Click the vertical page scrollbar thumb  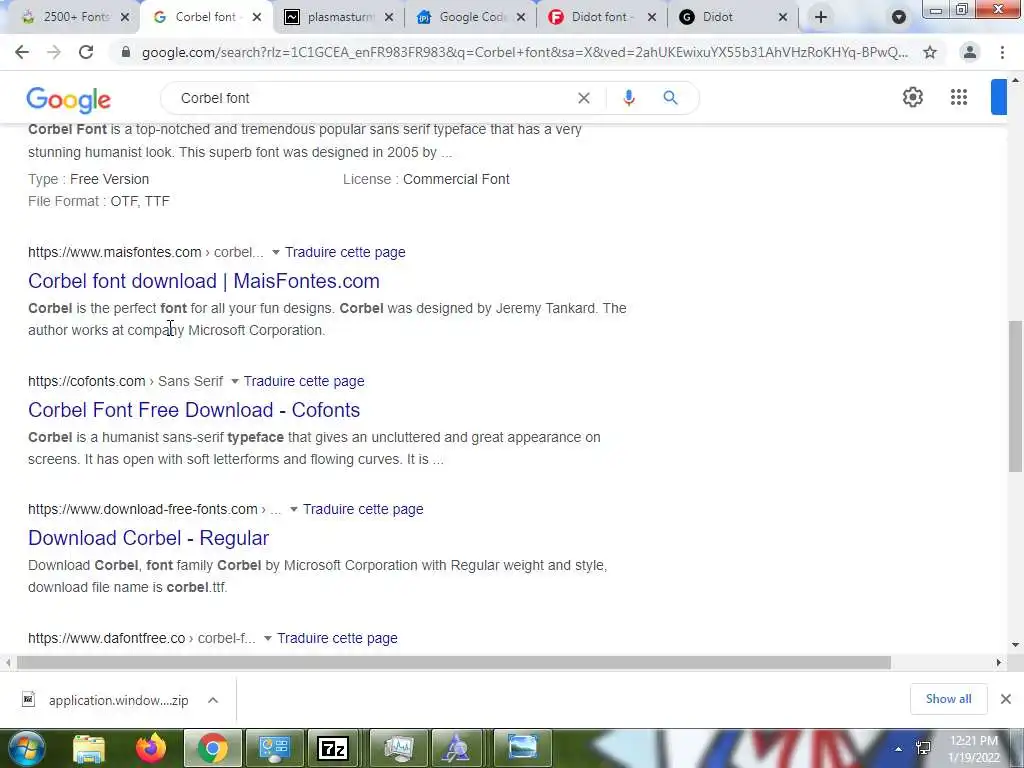(1016, 396)
